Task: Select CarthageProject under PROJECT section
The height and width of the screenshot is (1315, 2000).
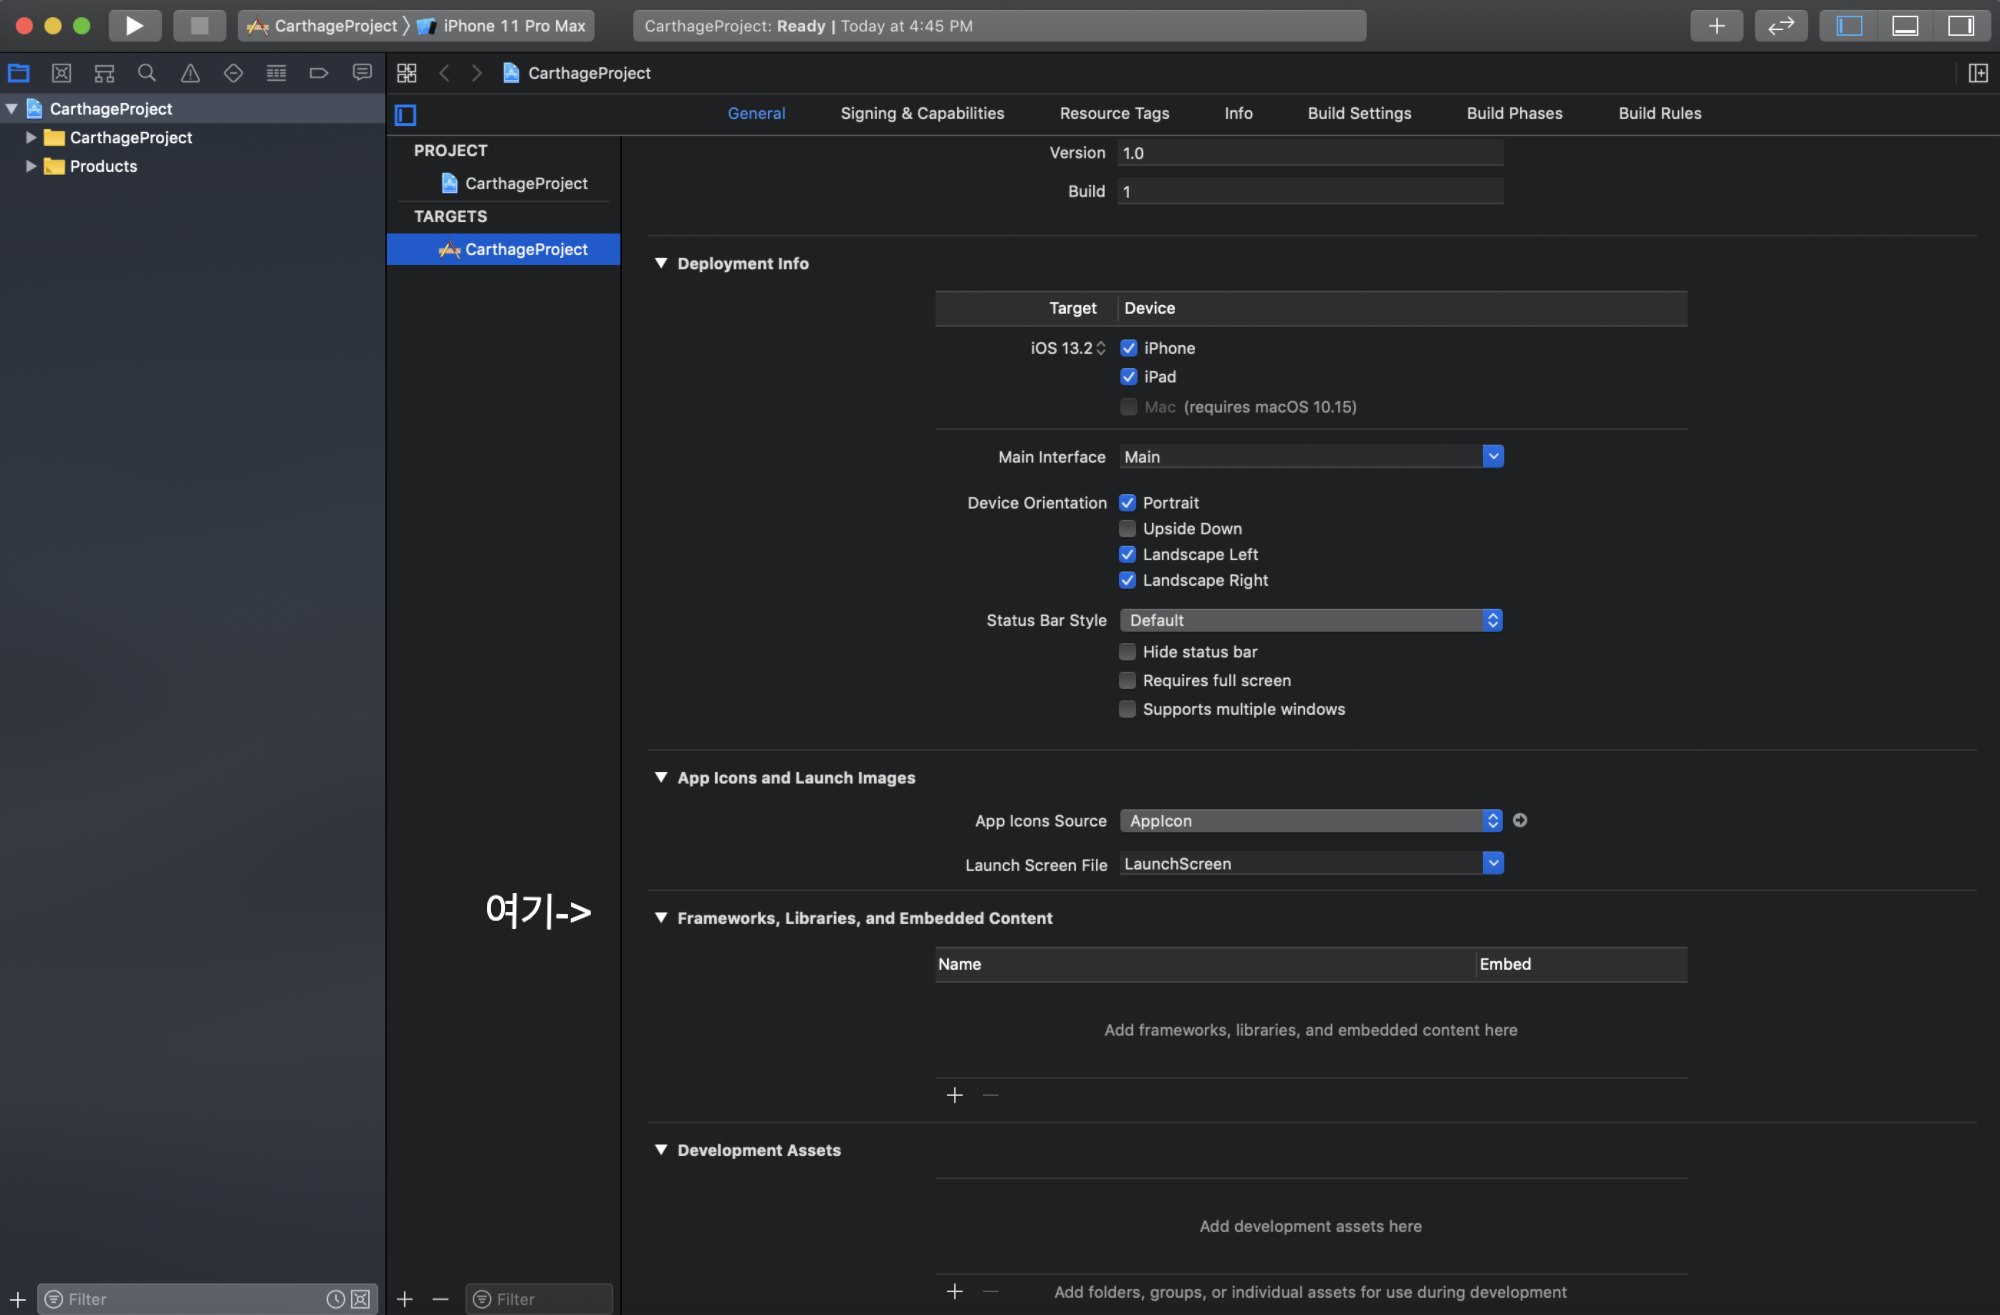Action: point(526,184)
